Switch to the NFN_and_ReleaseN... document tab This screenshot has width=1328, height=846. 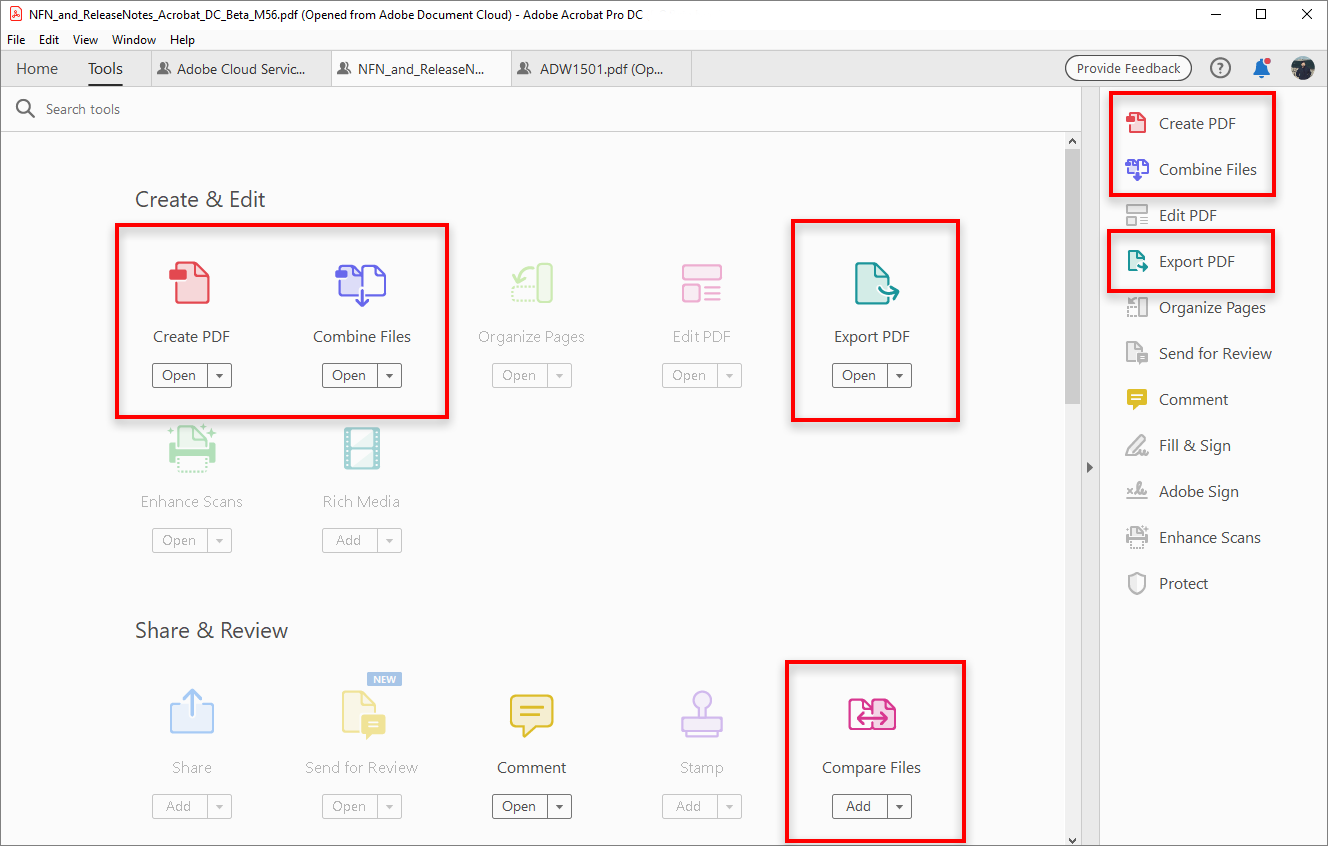coord(422,69)
